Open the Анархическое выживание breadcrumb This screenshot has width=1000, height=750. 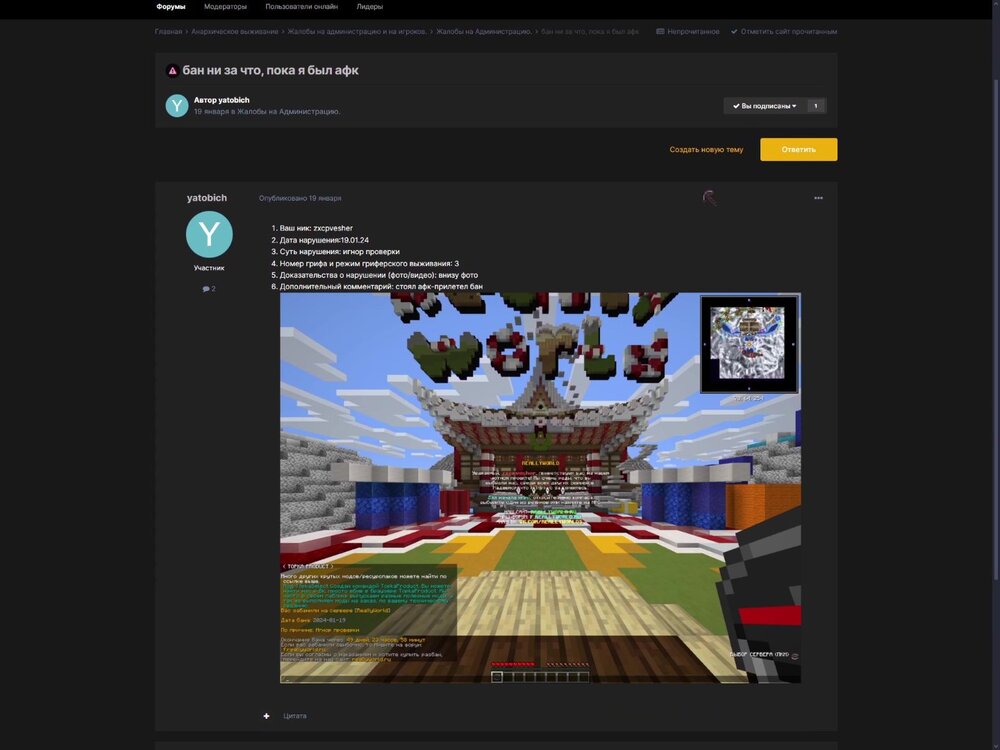click(235, 31)
